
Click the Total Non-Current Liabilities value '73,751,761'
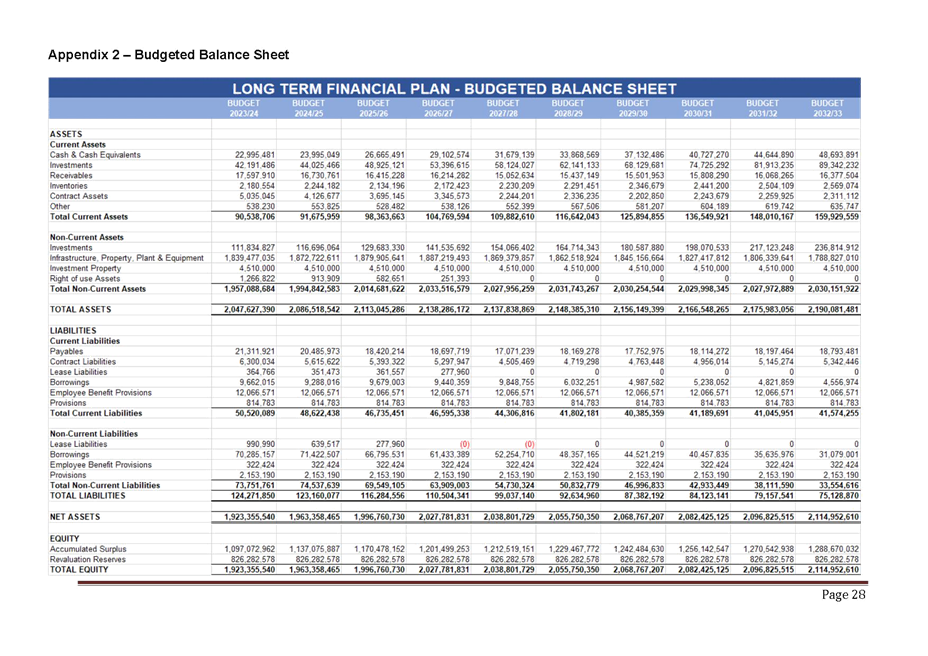coord(255,485)
